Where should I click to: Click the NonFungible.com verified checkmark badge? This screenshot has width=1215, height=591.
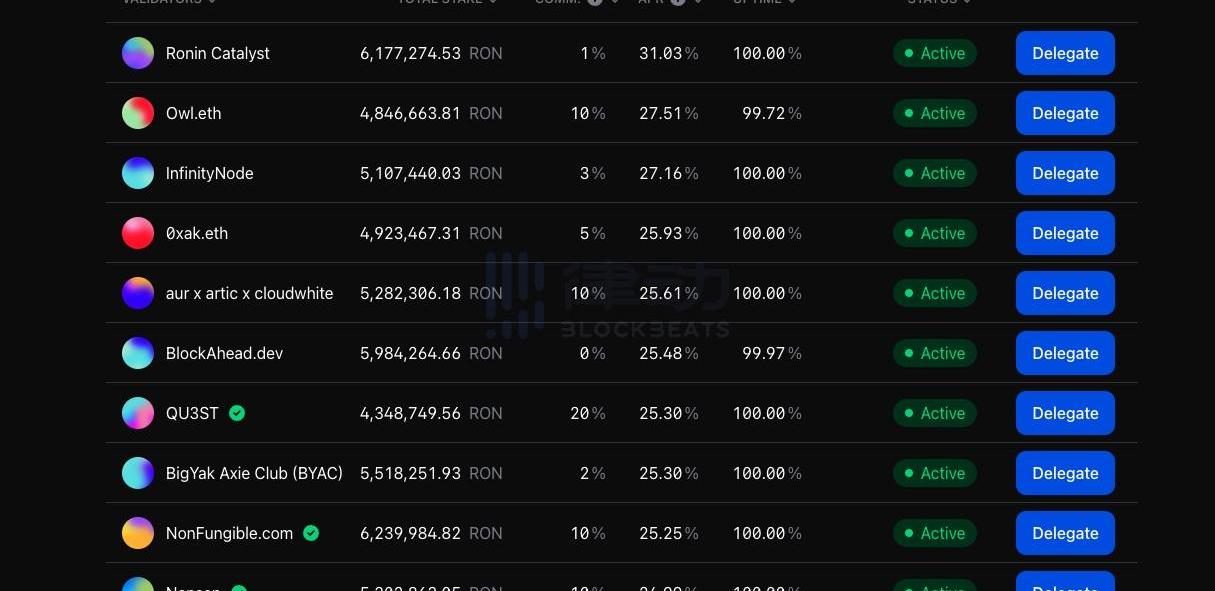[311, 533]
